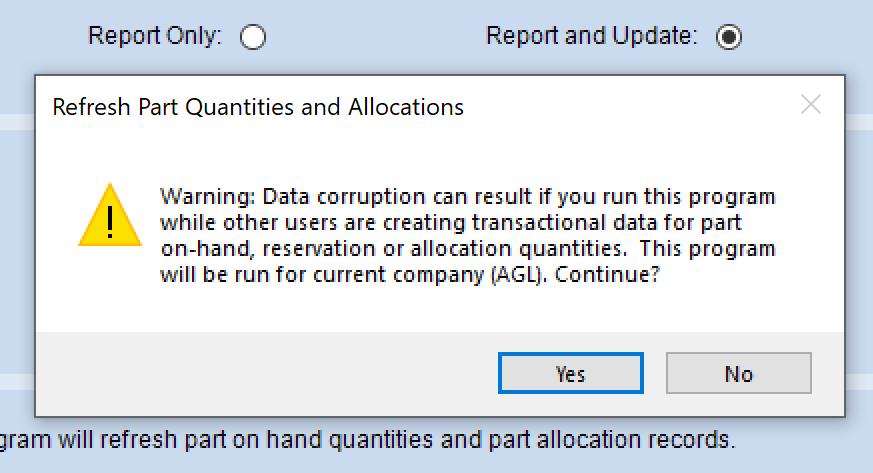Click the "Refresh Part Quantities and Allocations" title
This screenshot has width=873, height=473.
tap(258, 106)
